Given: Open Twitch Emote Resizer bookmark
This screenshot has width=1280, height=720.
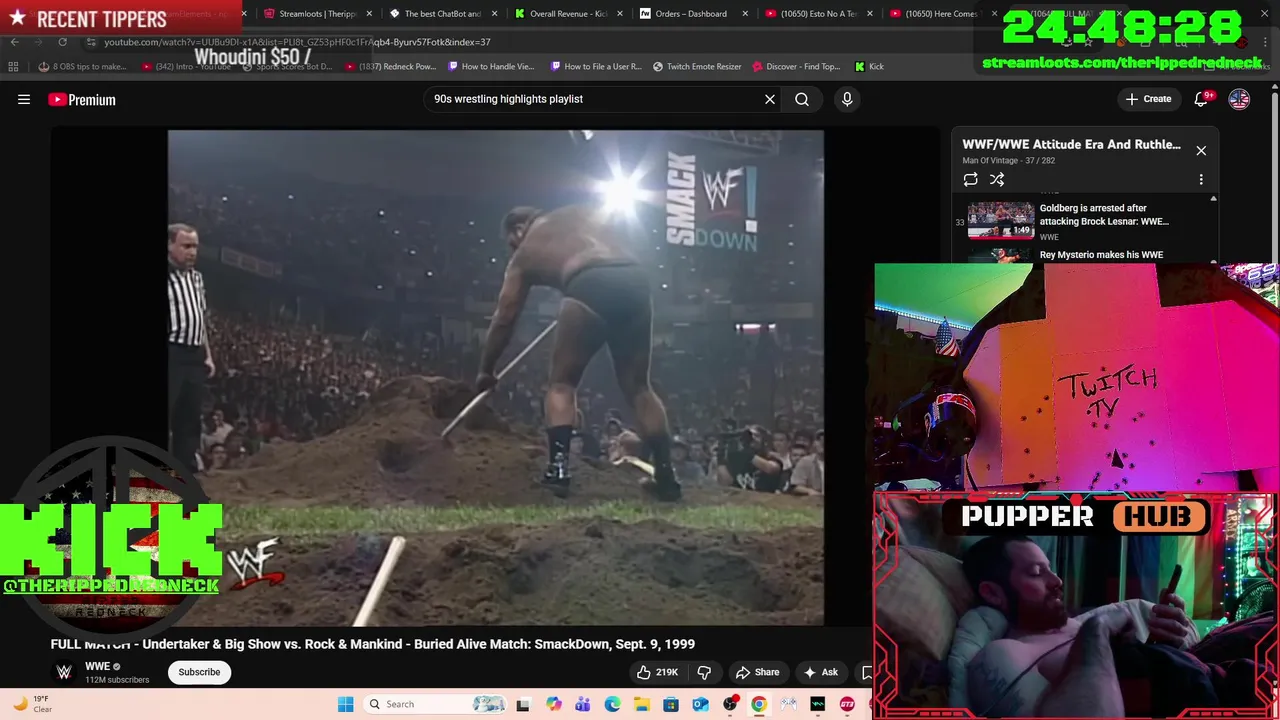Looking at the screenshot, I should [x=697, y=66].
